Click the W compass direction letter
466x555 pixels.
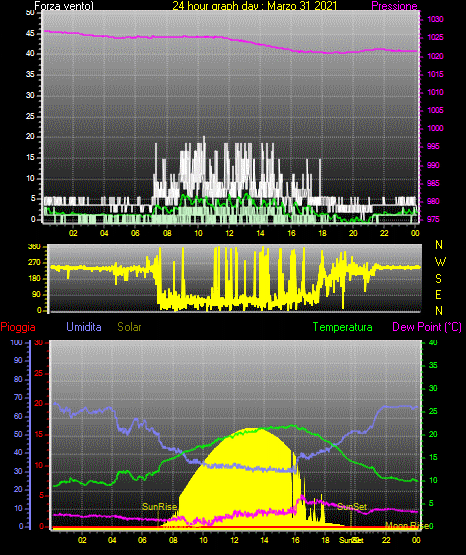(440, 262)
